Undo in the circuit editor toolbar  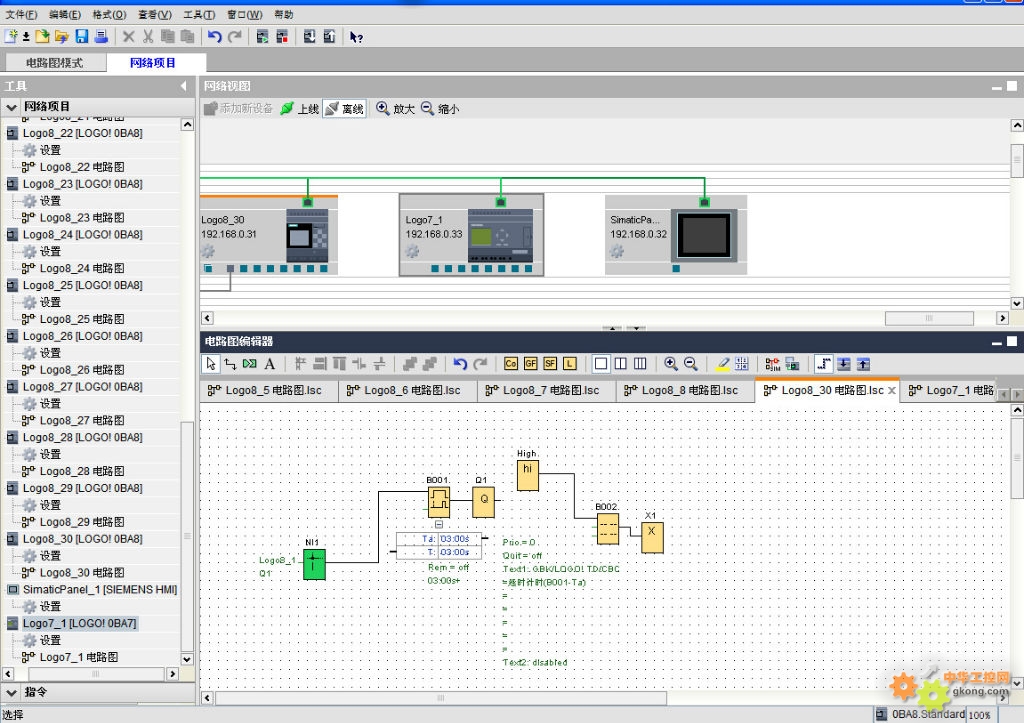[x=460, y=364]
